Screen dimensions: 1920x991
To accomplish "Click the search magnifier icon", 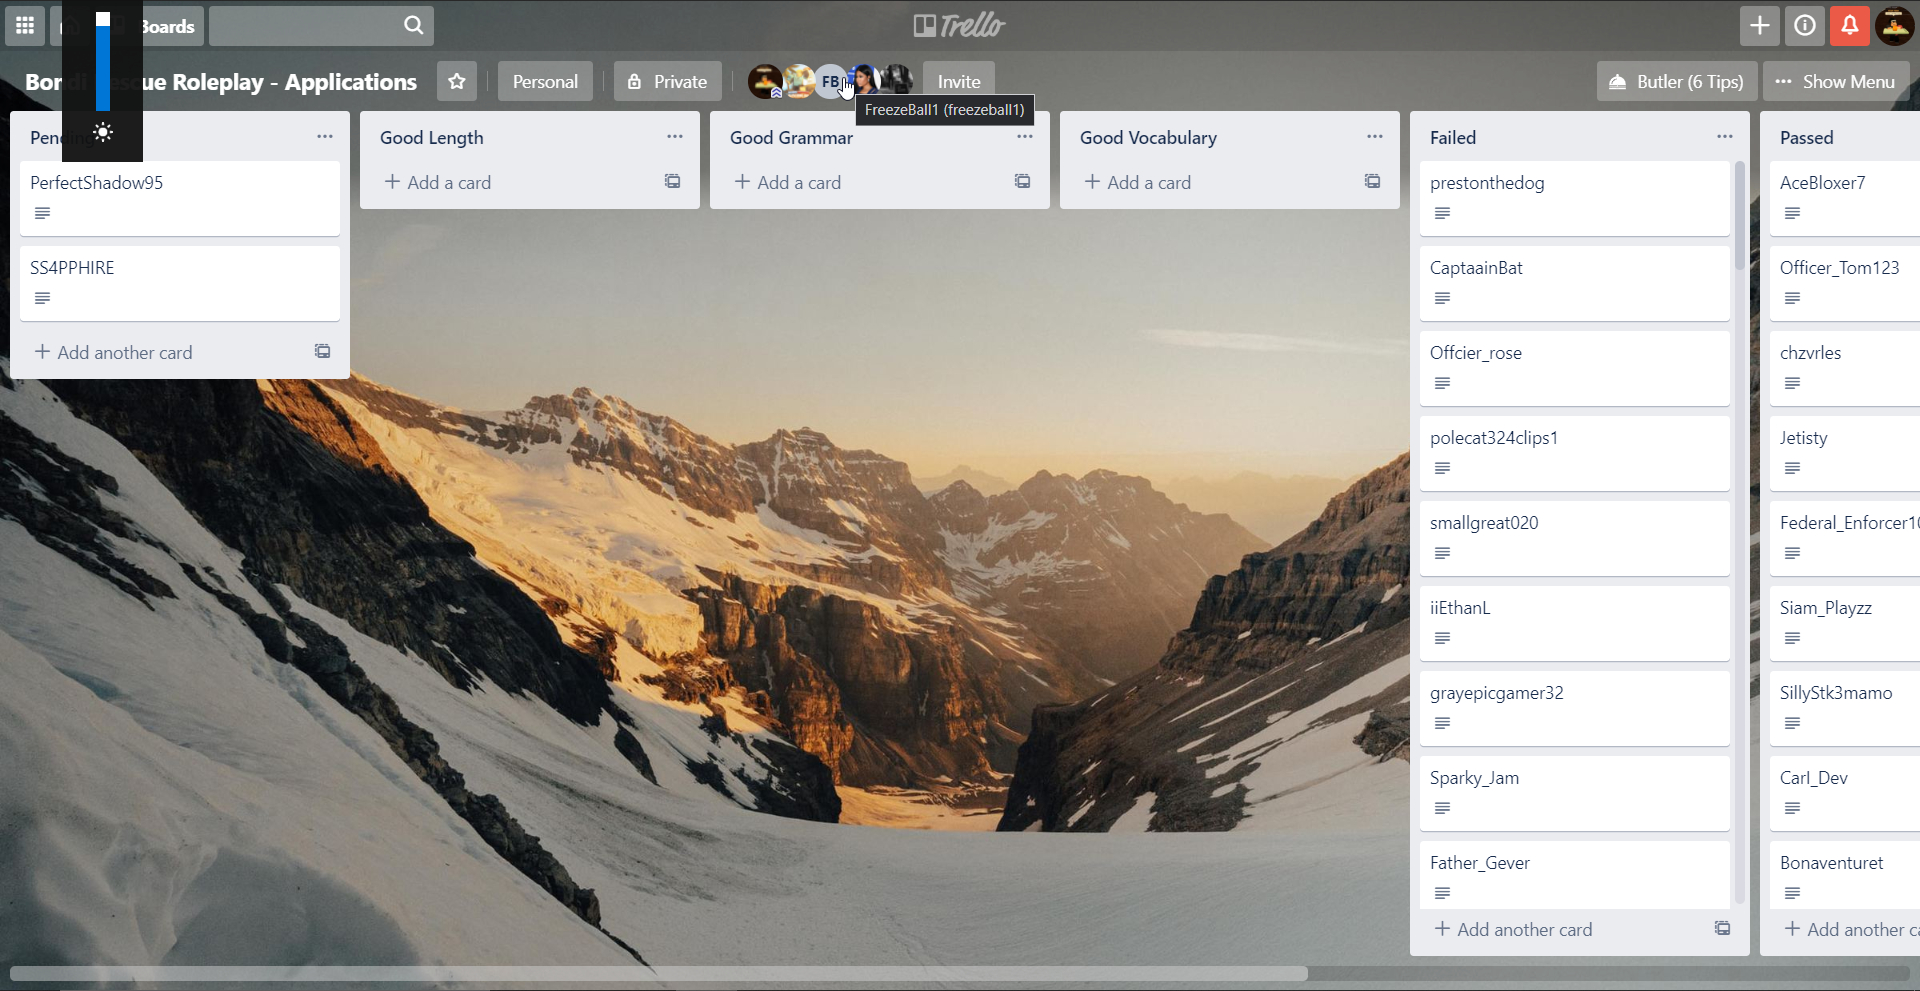I will [412, 26].
